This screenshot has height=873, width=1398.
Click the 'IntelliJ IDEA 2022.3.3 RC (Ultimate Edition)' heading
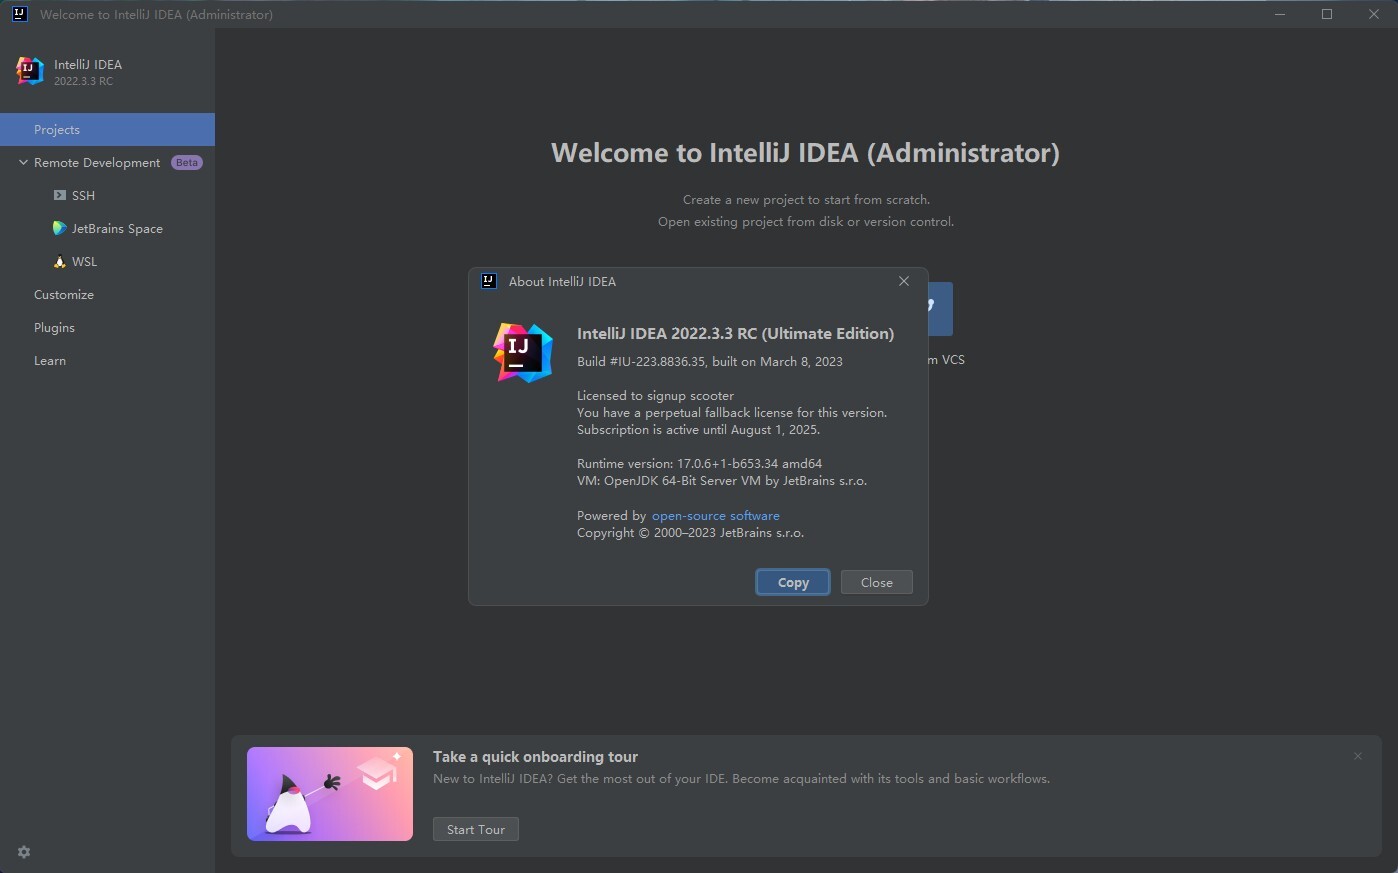pyautogui.click(x=736, y=334)
